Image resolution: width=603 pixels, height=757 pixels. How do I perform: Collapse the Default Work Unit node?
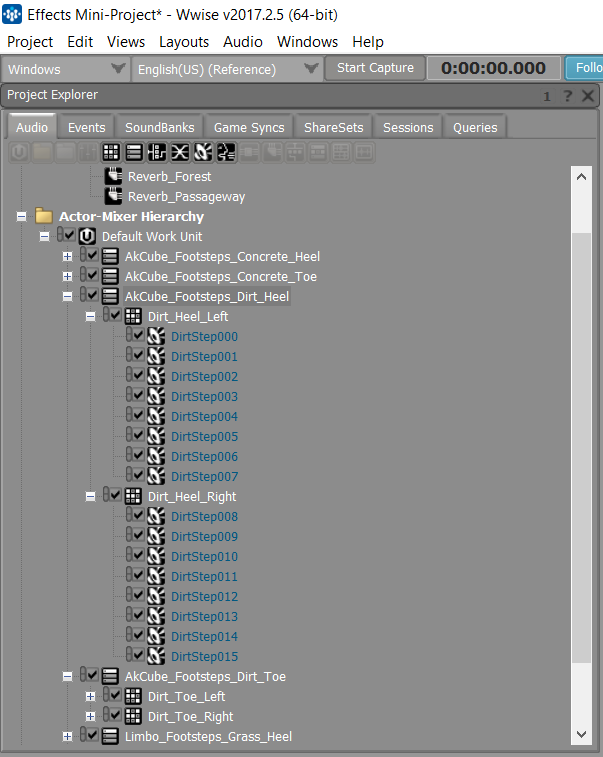coord(44,237)
